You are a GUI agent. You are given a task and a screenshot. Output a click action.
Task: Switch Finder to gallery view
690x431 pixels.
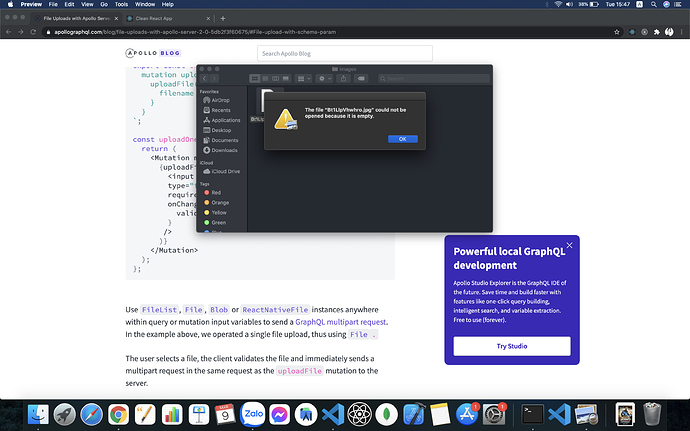point(286,78)
